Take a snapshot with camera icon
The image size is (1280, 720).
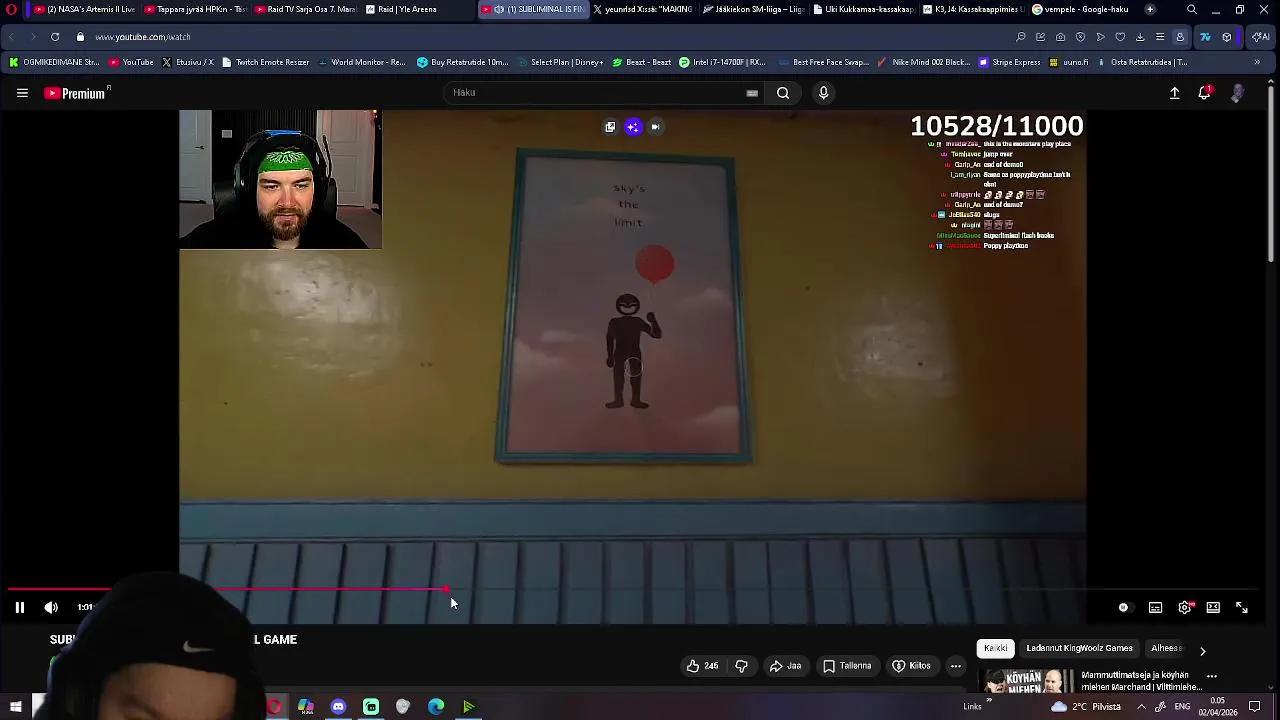(1060, 37)
